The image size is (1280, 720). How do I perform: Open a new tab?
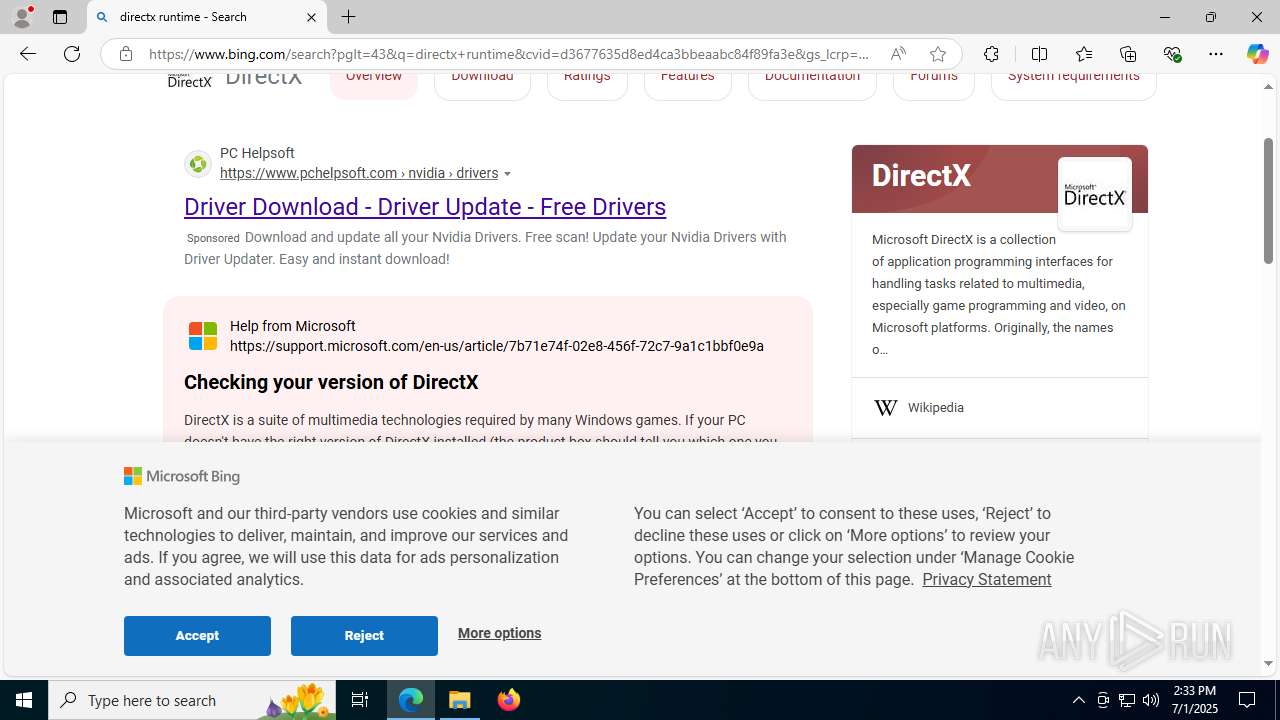tap(348, 17)
